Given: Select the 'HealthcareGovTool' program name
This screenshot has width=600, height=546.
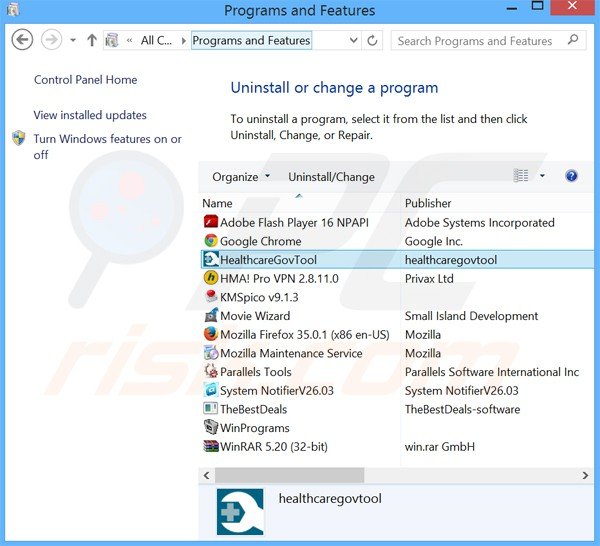Looking at the screenshot, I should pyautogui.click(x=268, y=260).
